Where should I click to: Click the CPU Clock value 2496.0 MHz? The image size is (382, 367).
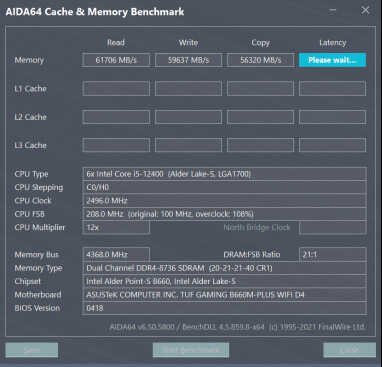coord(224,200)
